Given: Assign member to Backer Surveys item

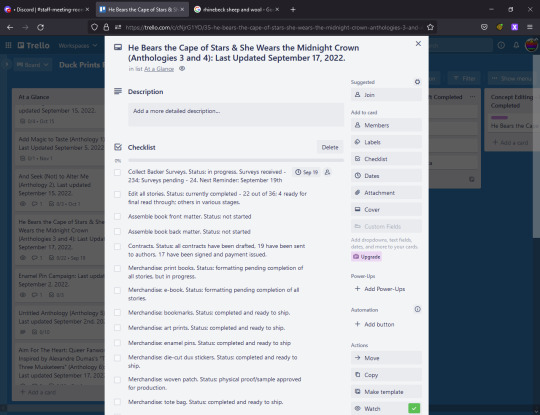Looking at the screenshot, I should [x=328, y=172].
